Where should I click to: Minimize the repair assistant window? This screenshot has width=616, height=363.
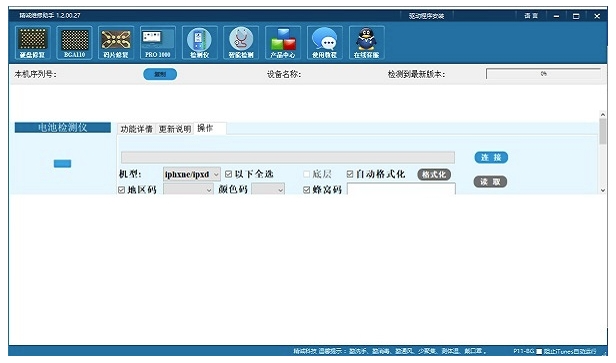pos(556,16)
